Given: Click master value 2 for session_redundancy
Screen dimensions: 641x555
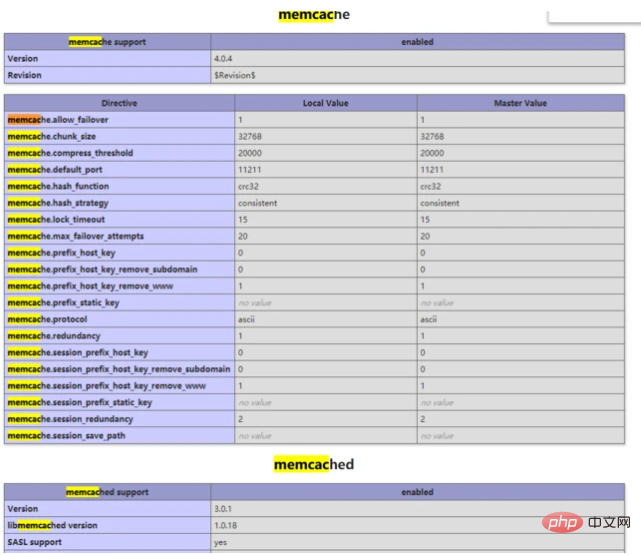Looking at the screenshot, I should point(423,419).
